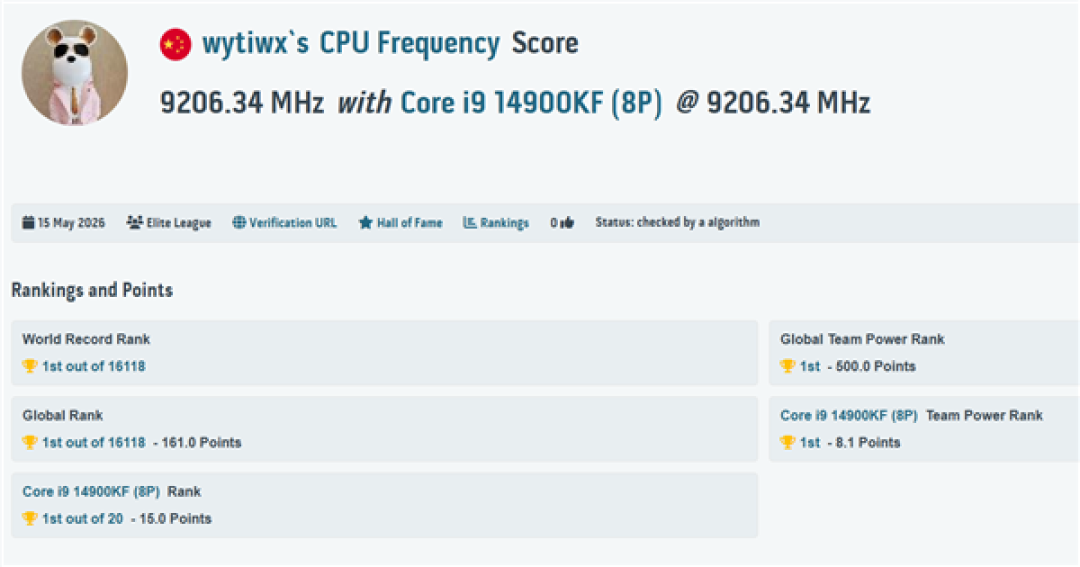
Task: Click the Global Rank trophy icon
Action: 29,442
